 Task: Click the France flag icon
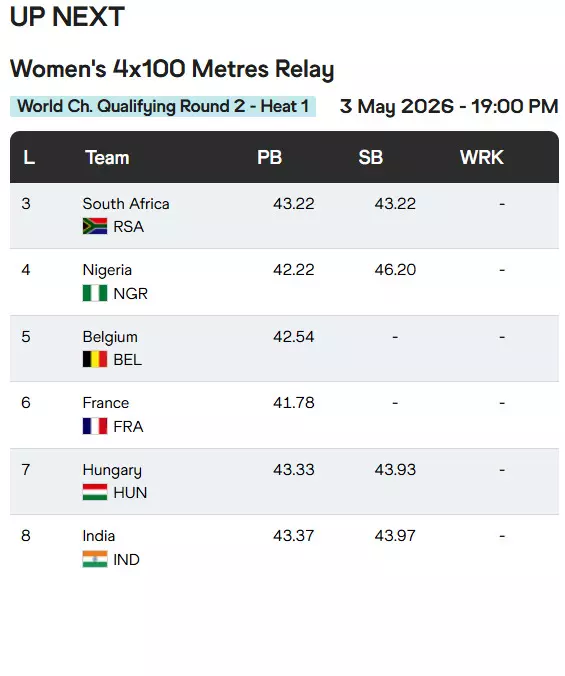tap(95, 426)
